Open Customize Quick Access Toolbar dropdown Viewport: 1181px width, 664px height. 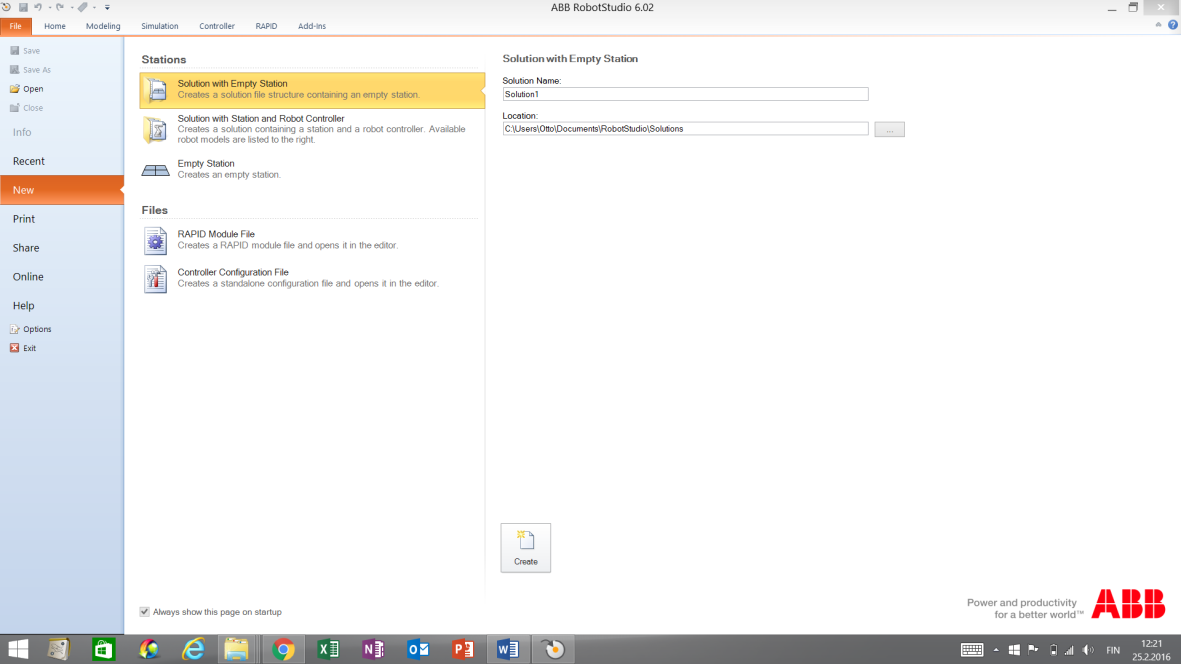click(107, 8)
